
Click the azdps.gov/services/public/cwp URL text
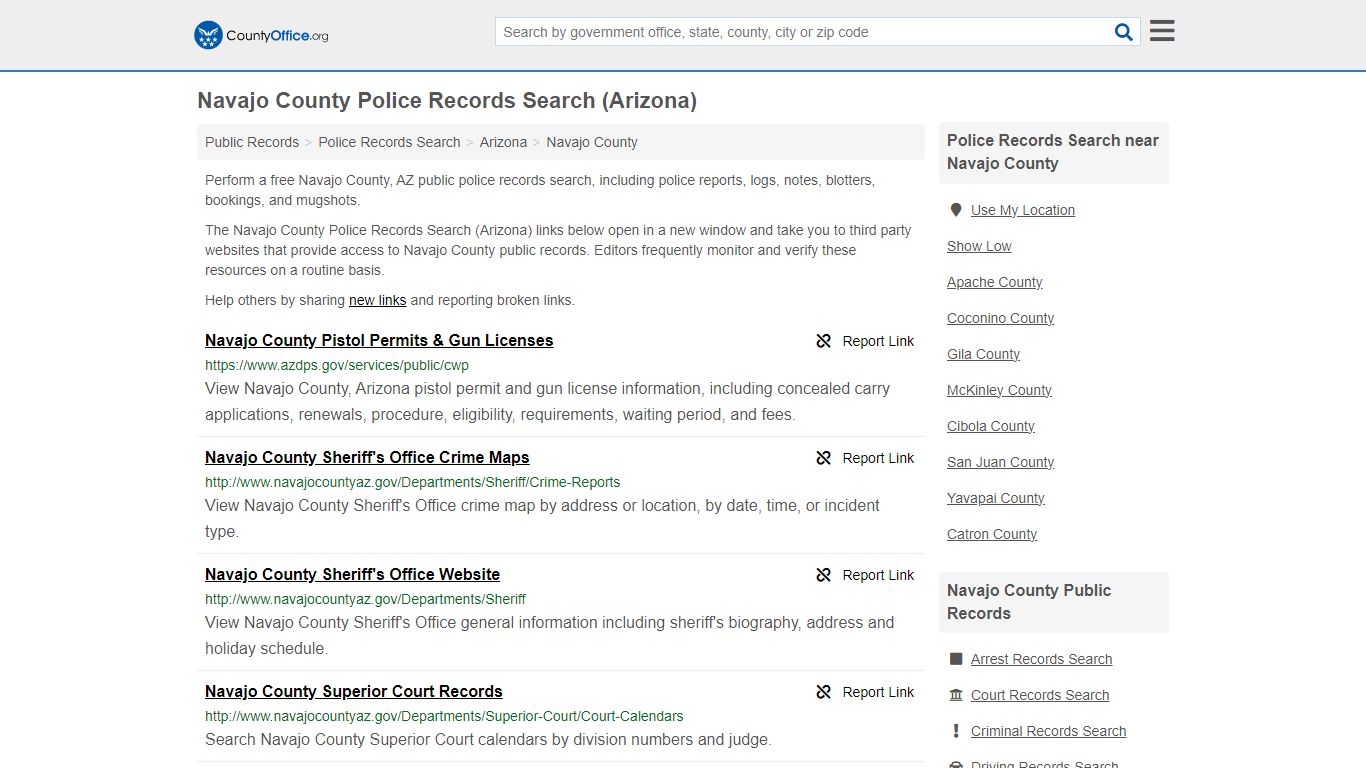337,365
